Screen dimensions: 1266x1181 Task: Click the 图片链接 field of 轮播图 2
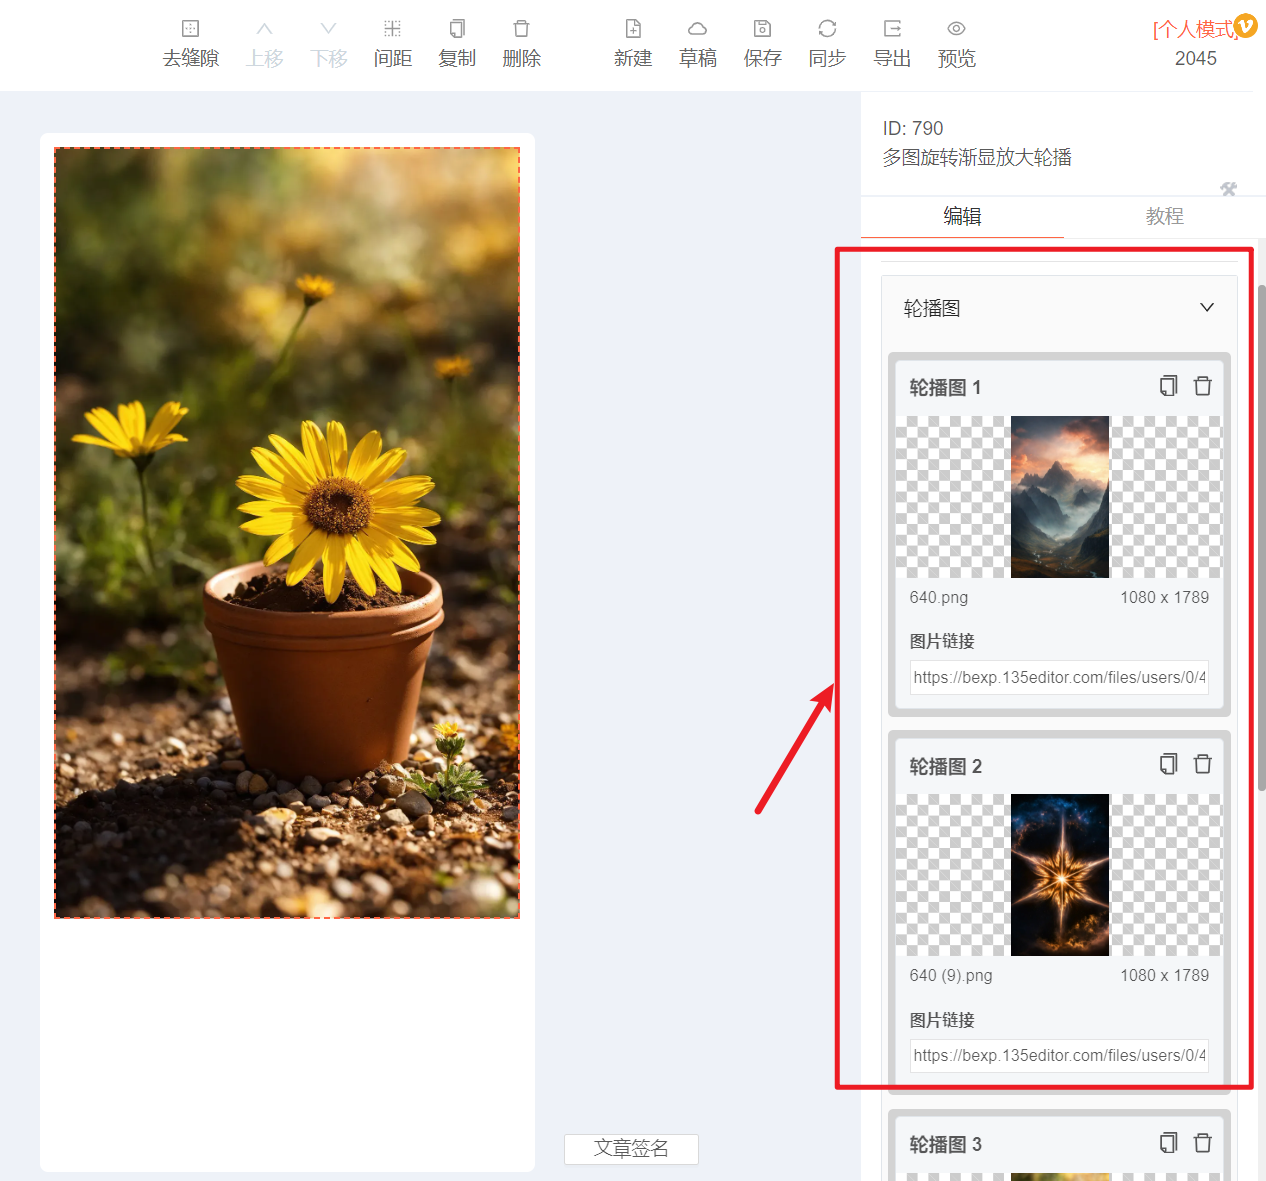(1059, 1055)
